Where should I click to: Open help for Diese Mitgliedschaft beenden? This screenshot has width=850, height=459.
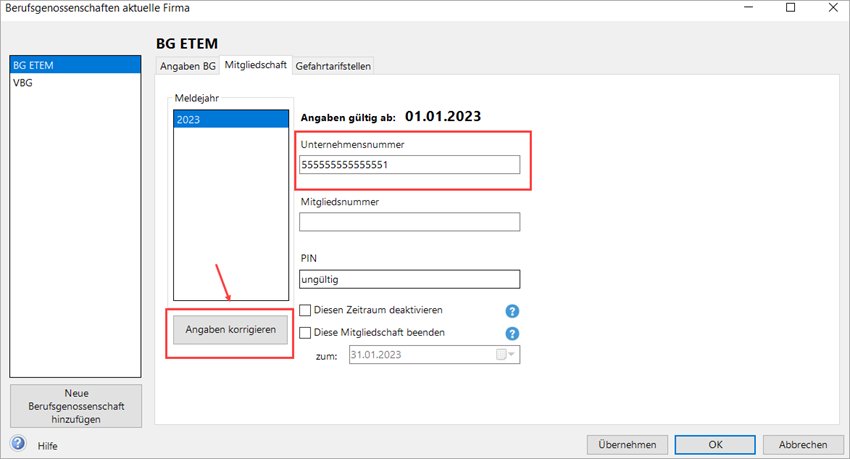pyautogui.click(x=512, y=333)
